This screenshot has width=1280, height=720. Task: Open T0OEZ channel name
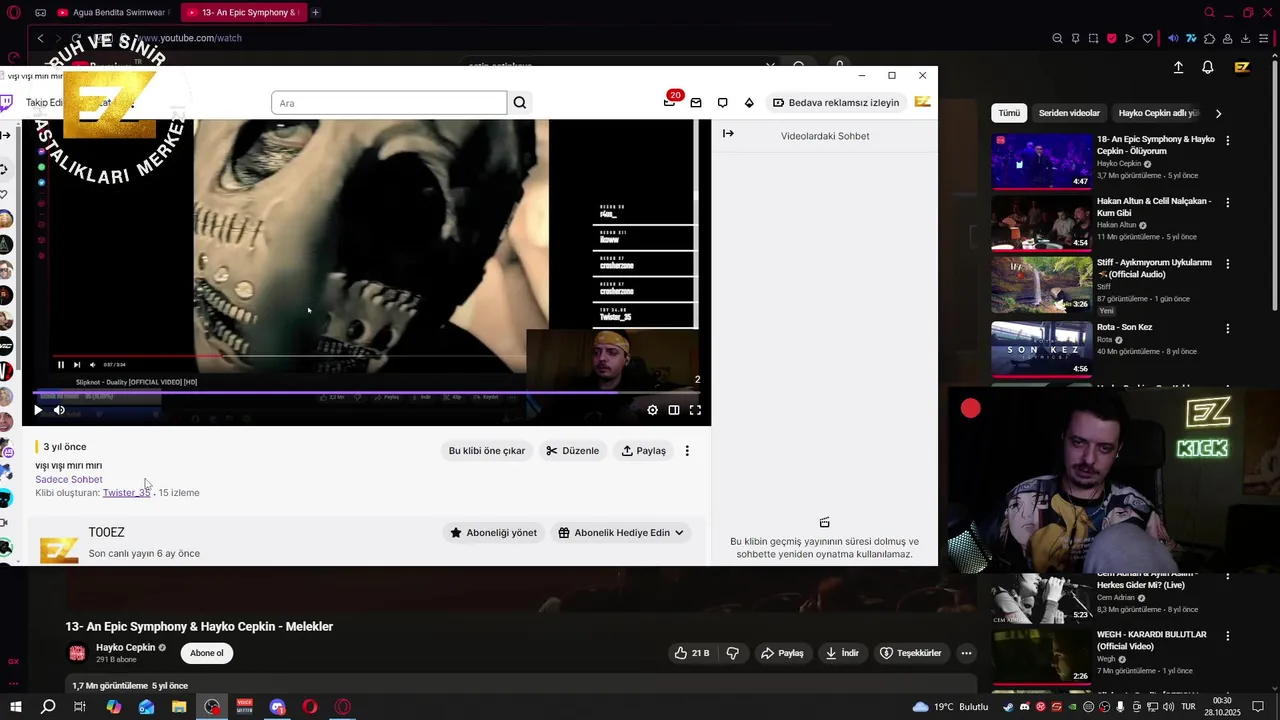[x=106, y=532]
